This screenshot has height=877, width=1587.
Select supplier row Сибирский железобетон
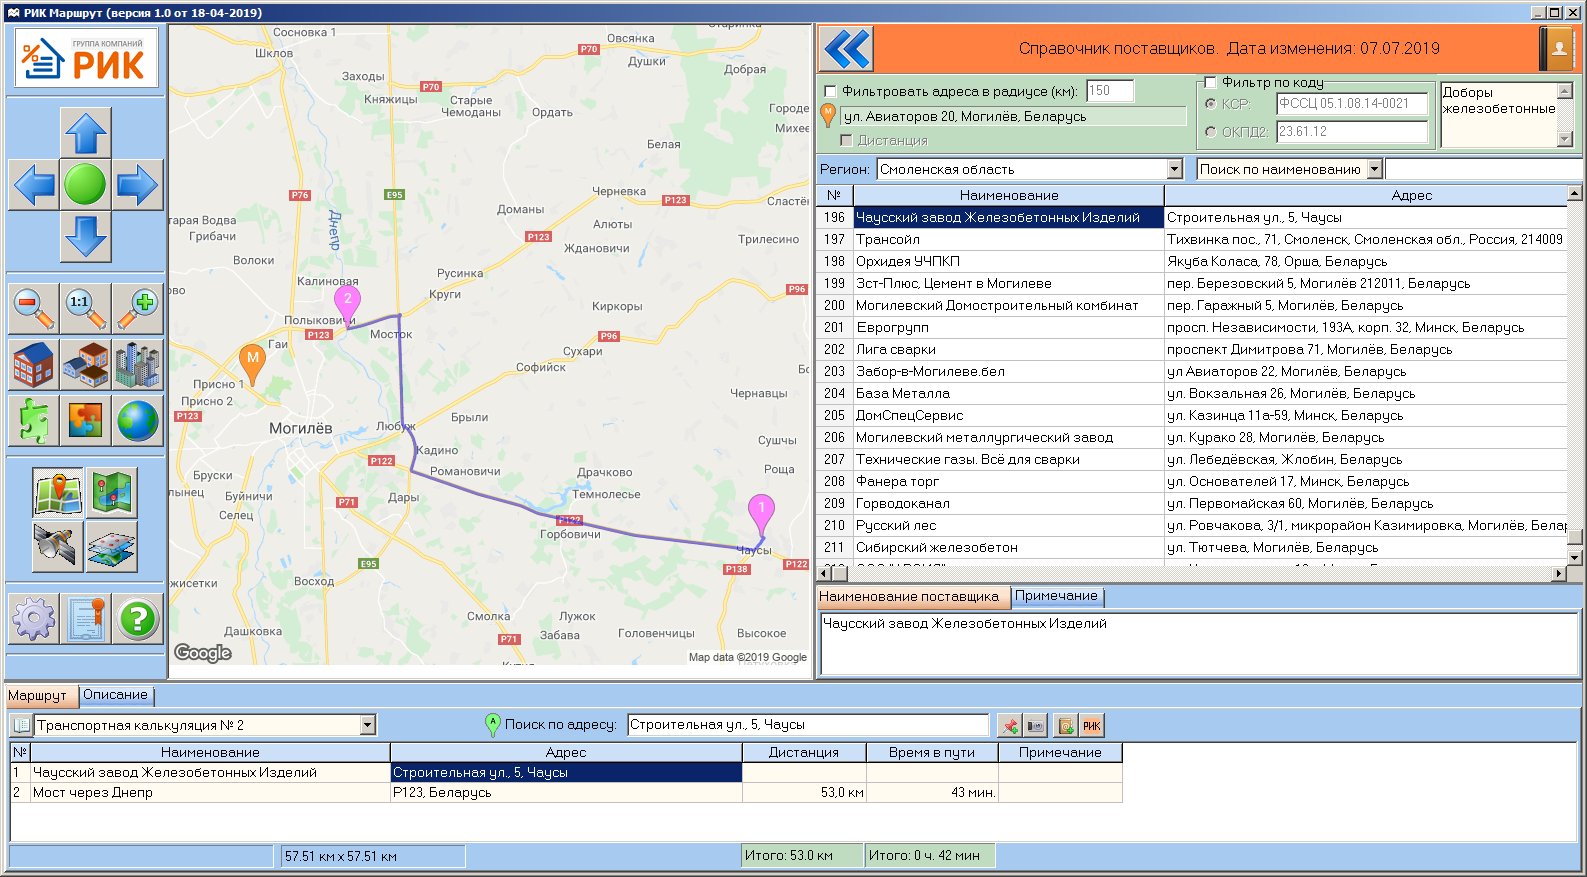point(1192,547)
